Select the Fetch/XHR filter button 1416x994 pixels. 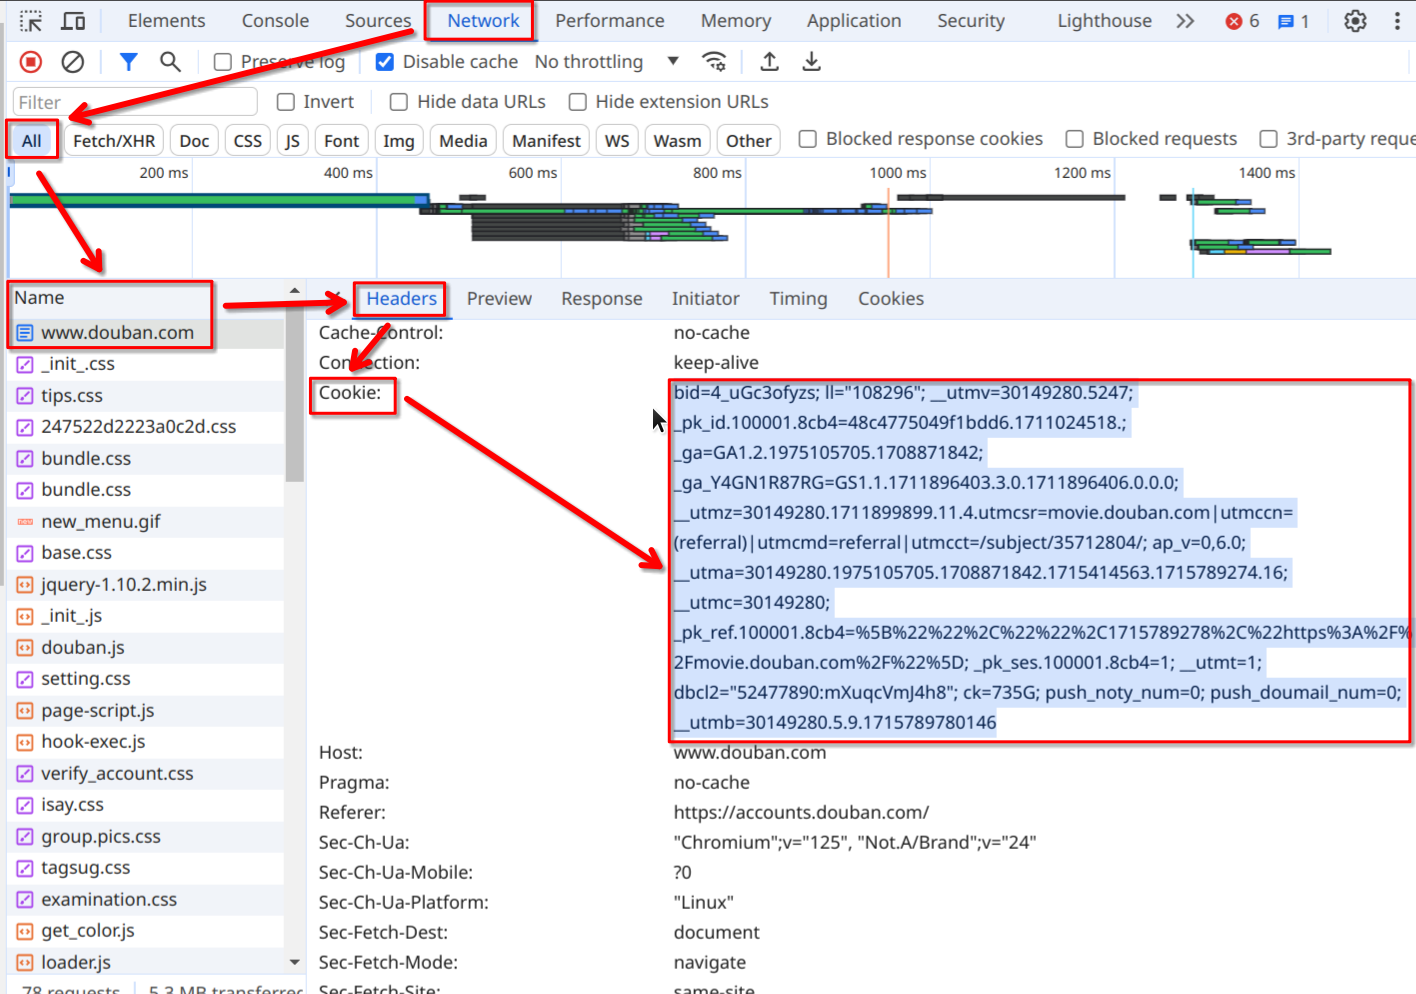pos(114,141)
